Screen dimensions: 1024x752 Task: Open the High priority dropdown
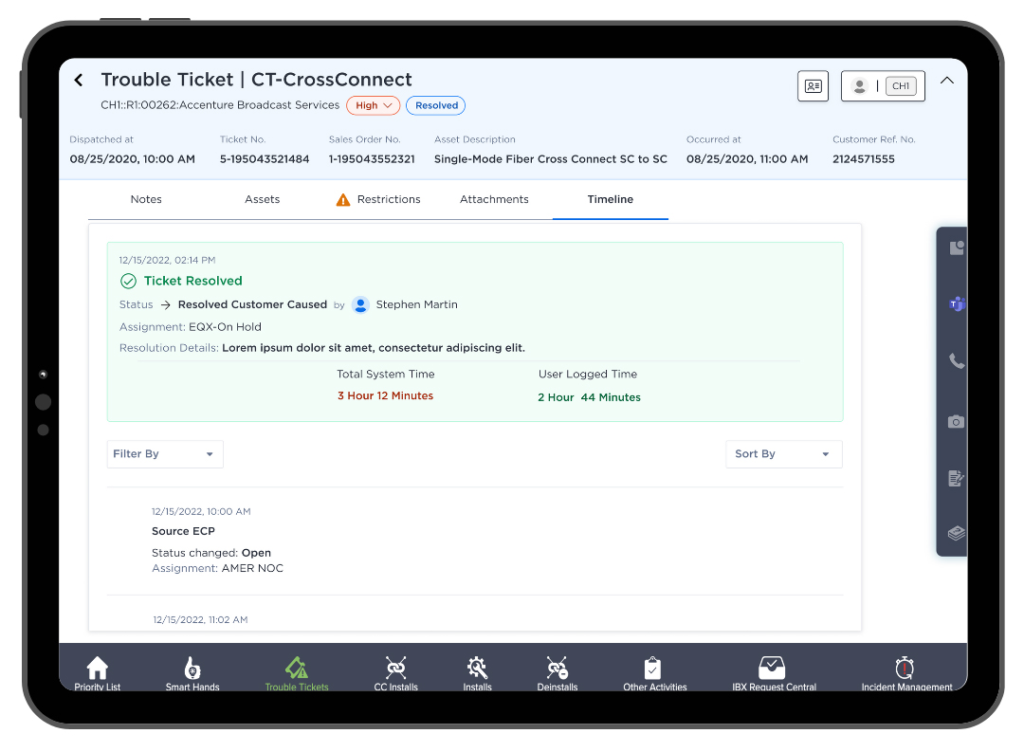coord(373,105)
